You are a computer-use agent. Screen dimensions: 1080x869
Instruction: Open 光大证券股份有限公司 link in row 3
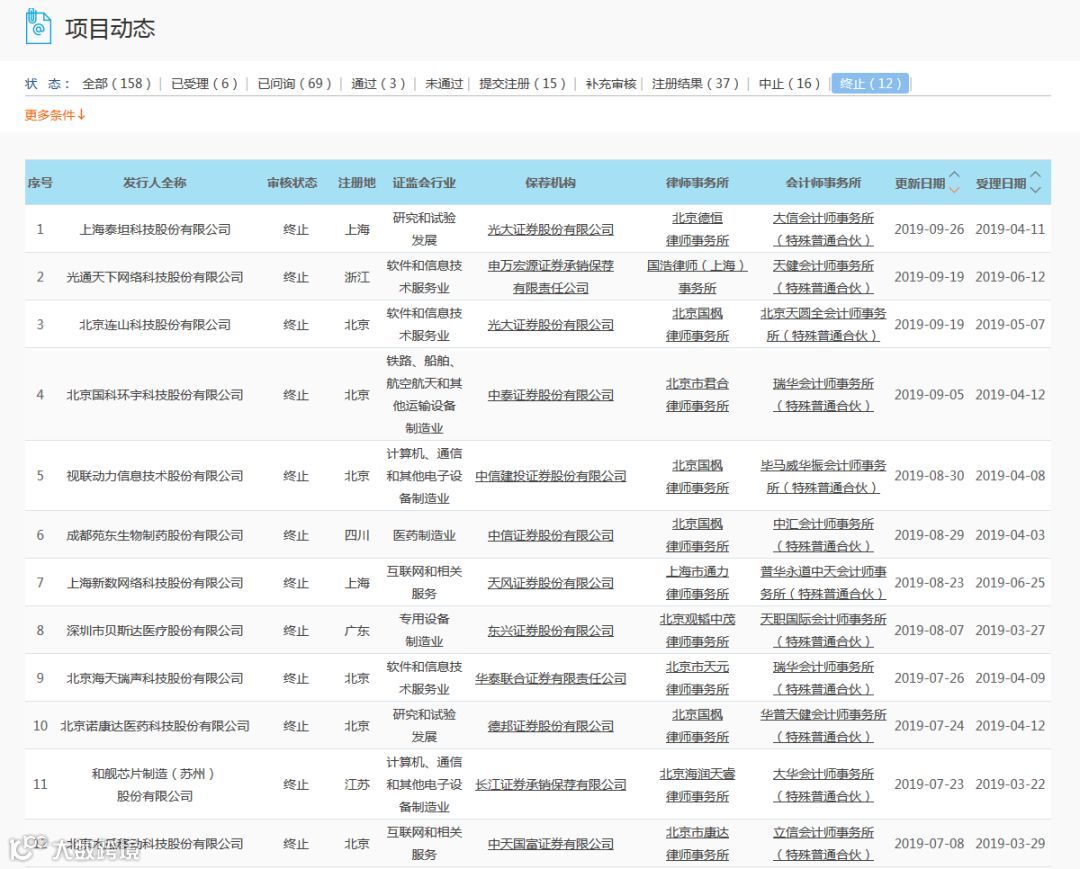coord(550,324)
